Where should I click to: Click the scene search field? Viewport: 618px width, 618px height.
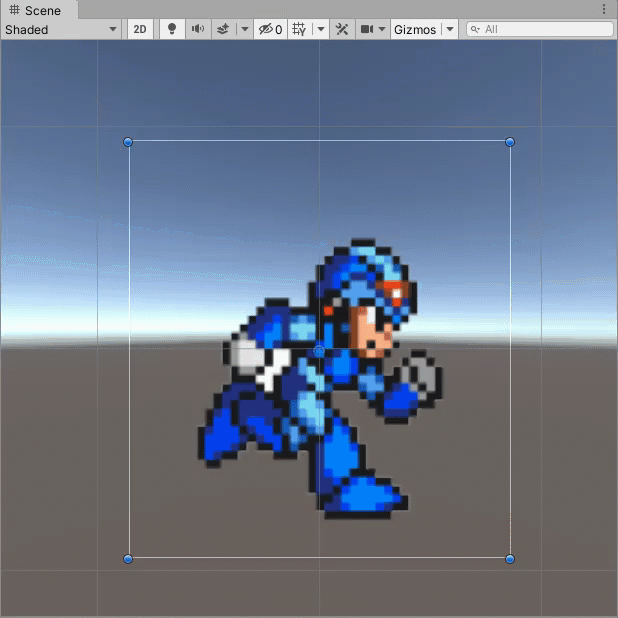pyautogui.click(x=540, y=30)
